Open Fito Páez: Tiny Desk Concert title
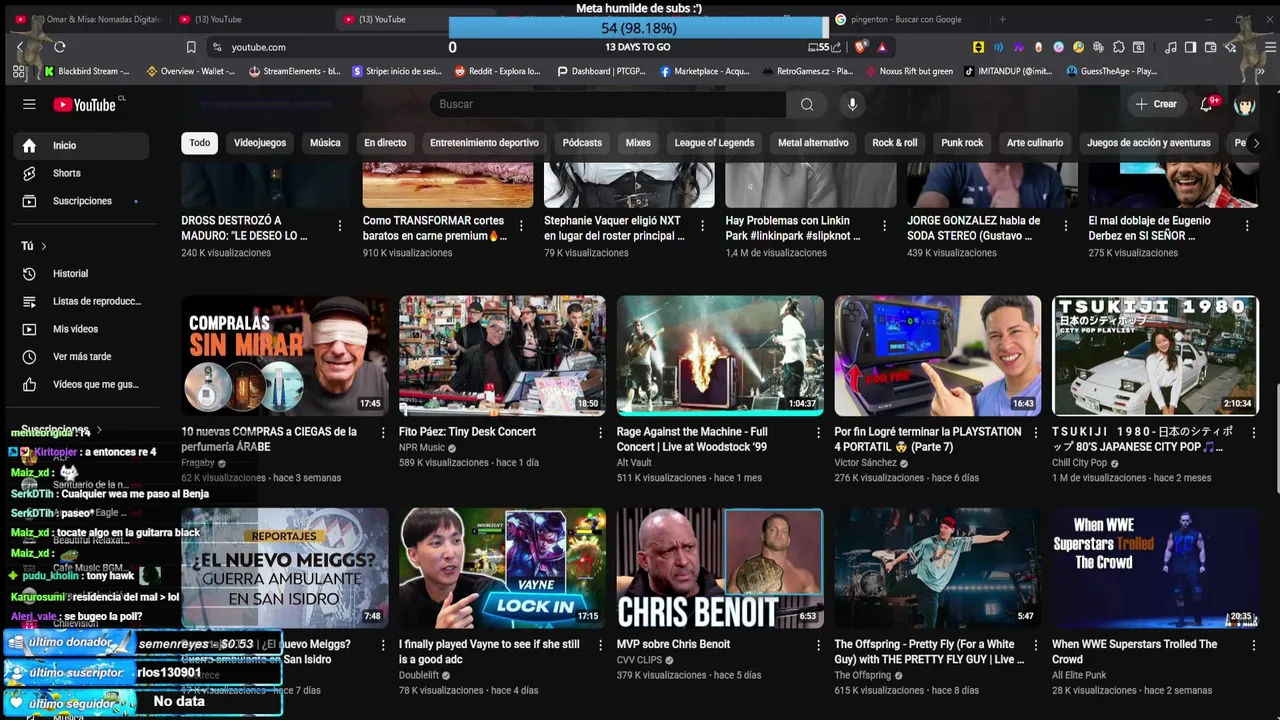Image resolution: width=1280 pixels, height=720 pixels. (467, 432)
